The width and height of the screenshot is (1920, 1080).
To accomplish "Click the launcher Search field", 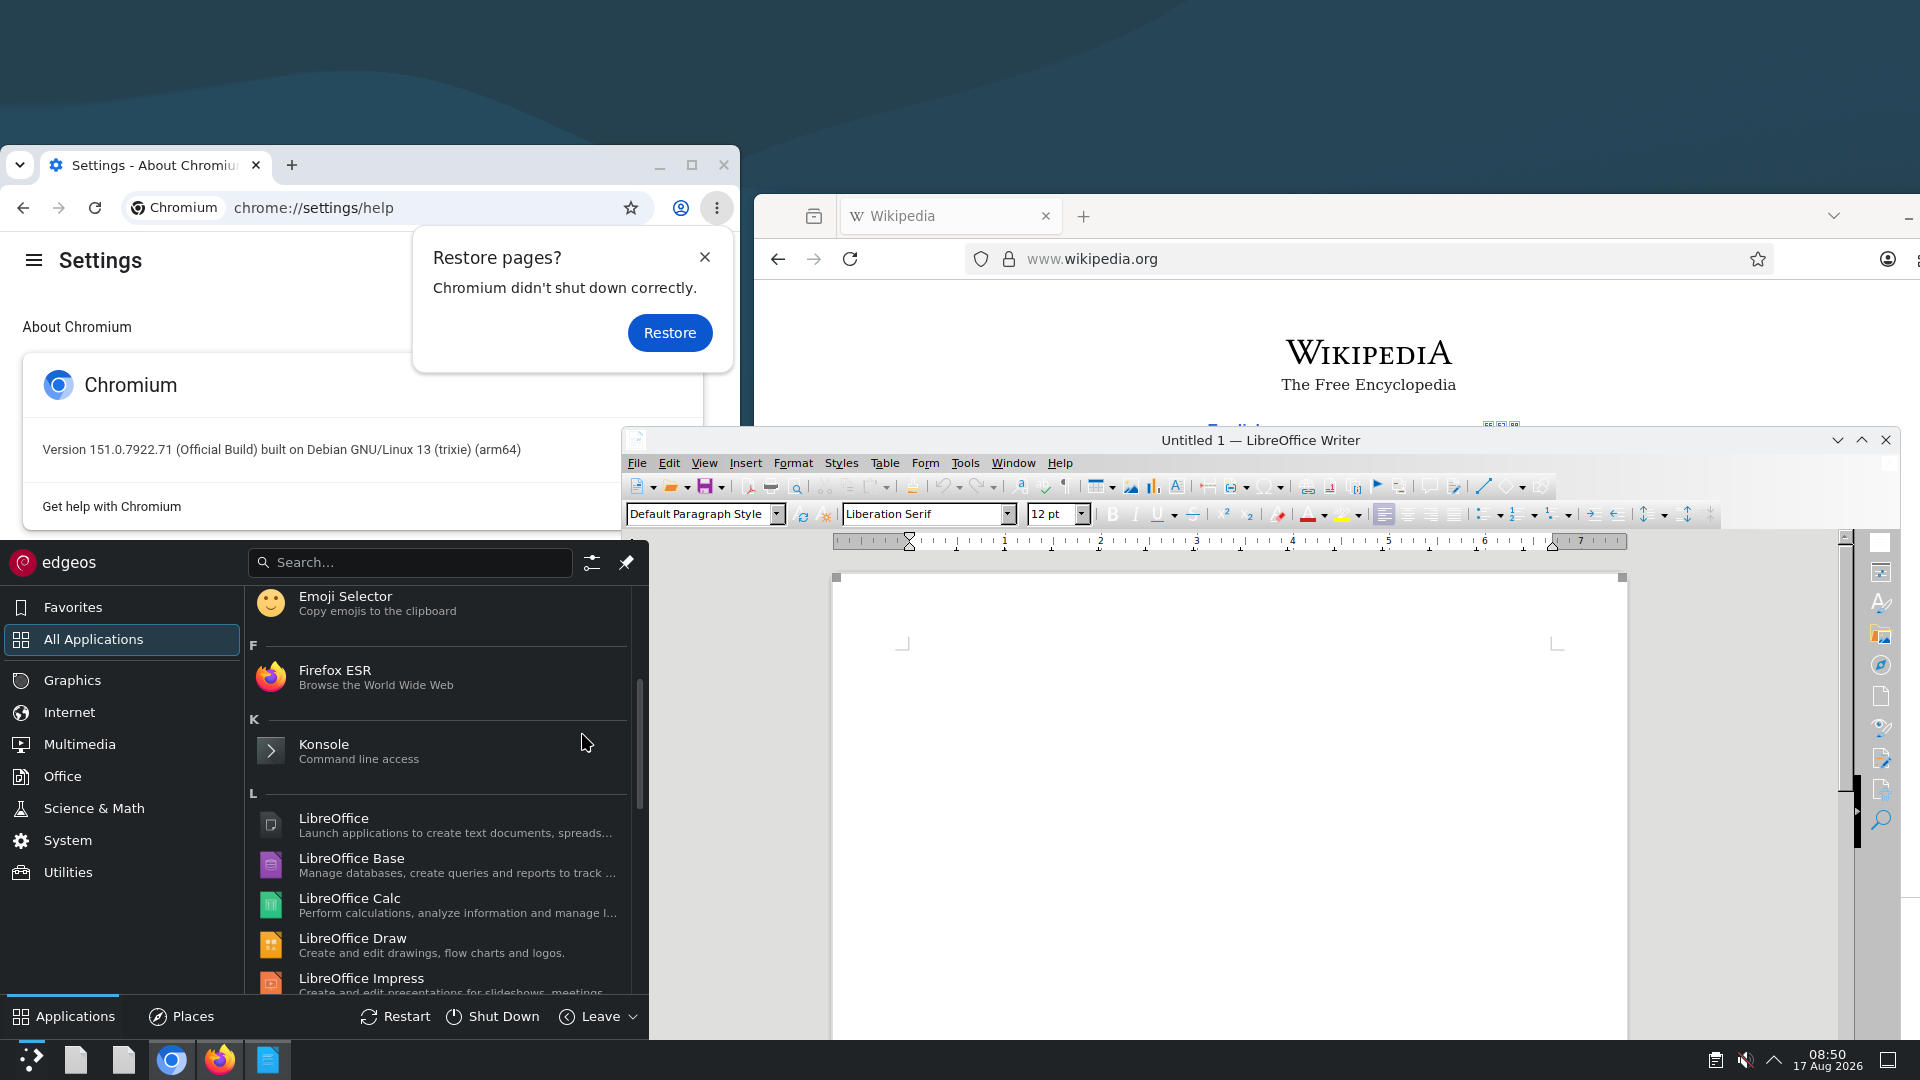I will click(410, 563).
